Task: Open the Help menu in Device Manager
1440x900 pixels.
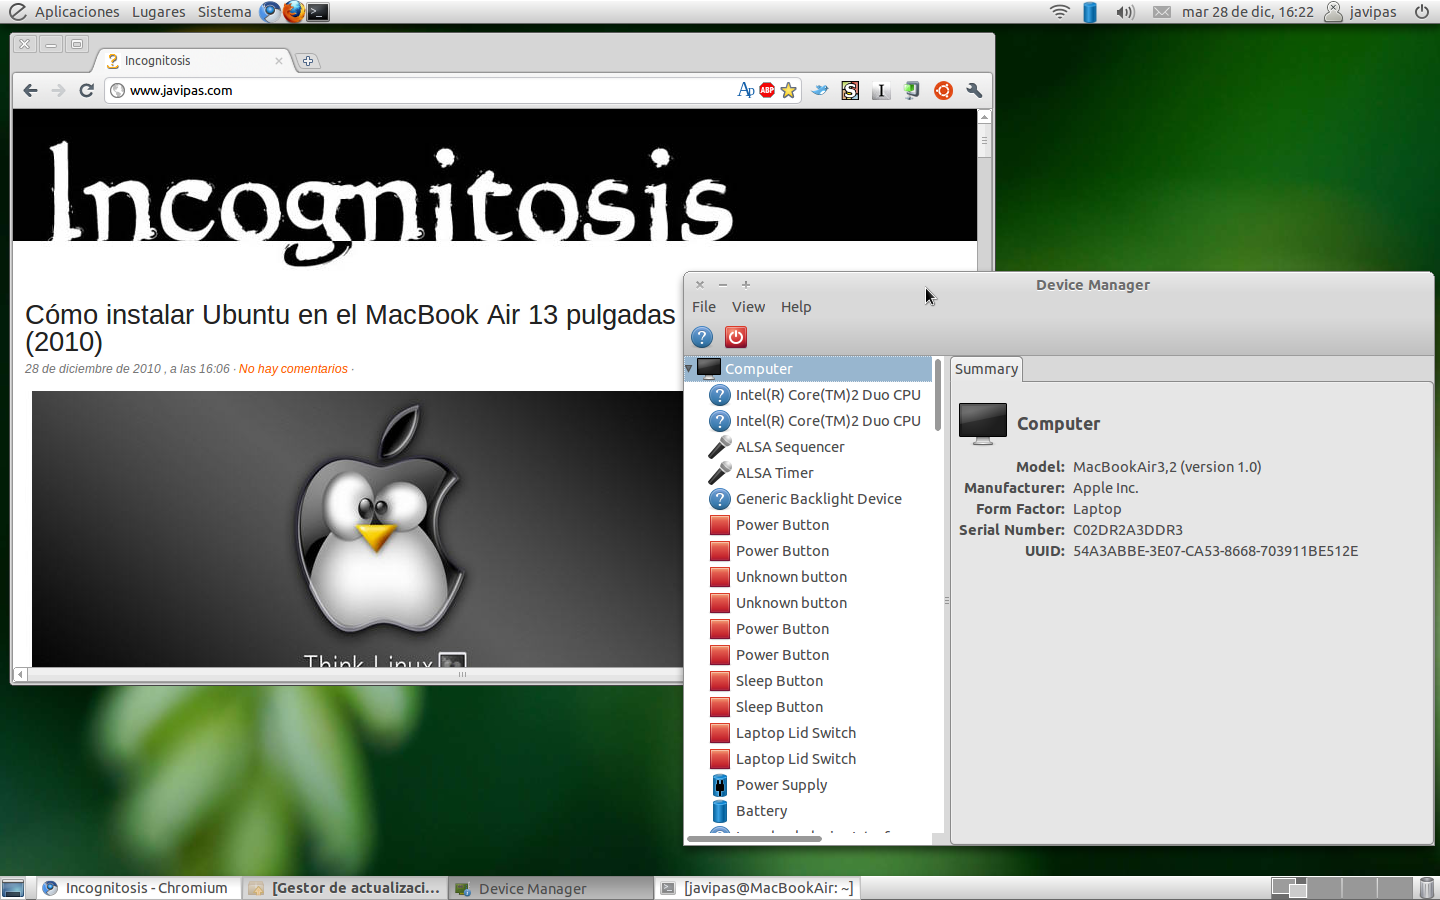Action: [796, 307]
